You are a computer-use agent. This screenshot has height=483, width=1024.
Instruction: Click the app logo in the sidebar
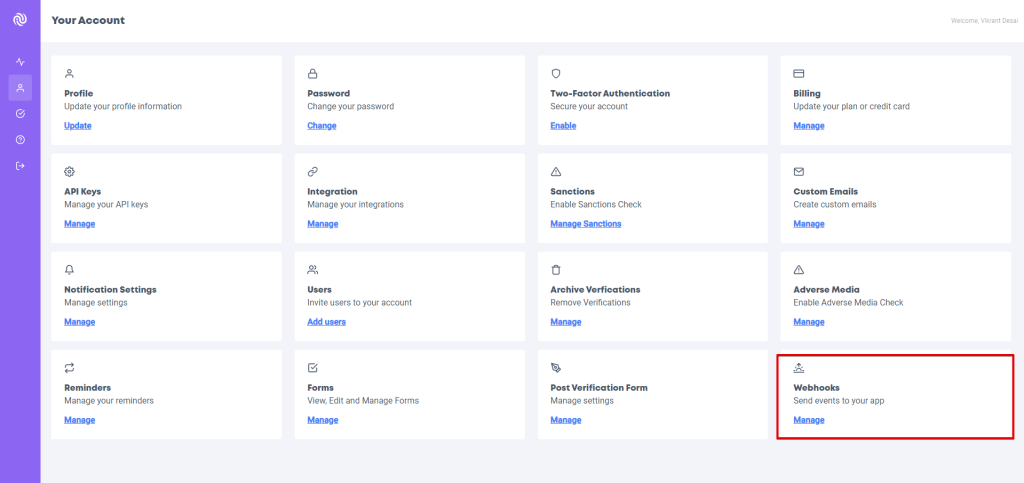20,19
